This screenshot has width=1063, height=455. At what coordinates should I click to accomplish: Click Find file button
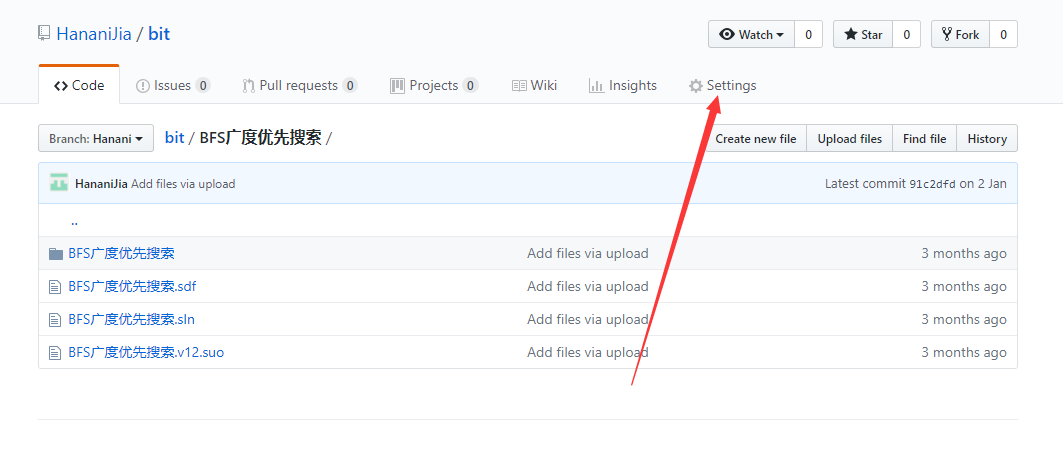pyautogui.click(x=924, y=138)
